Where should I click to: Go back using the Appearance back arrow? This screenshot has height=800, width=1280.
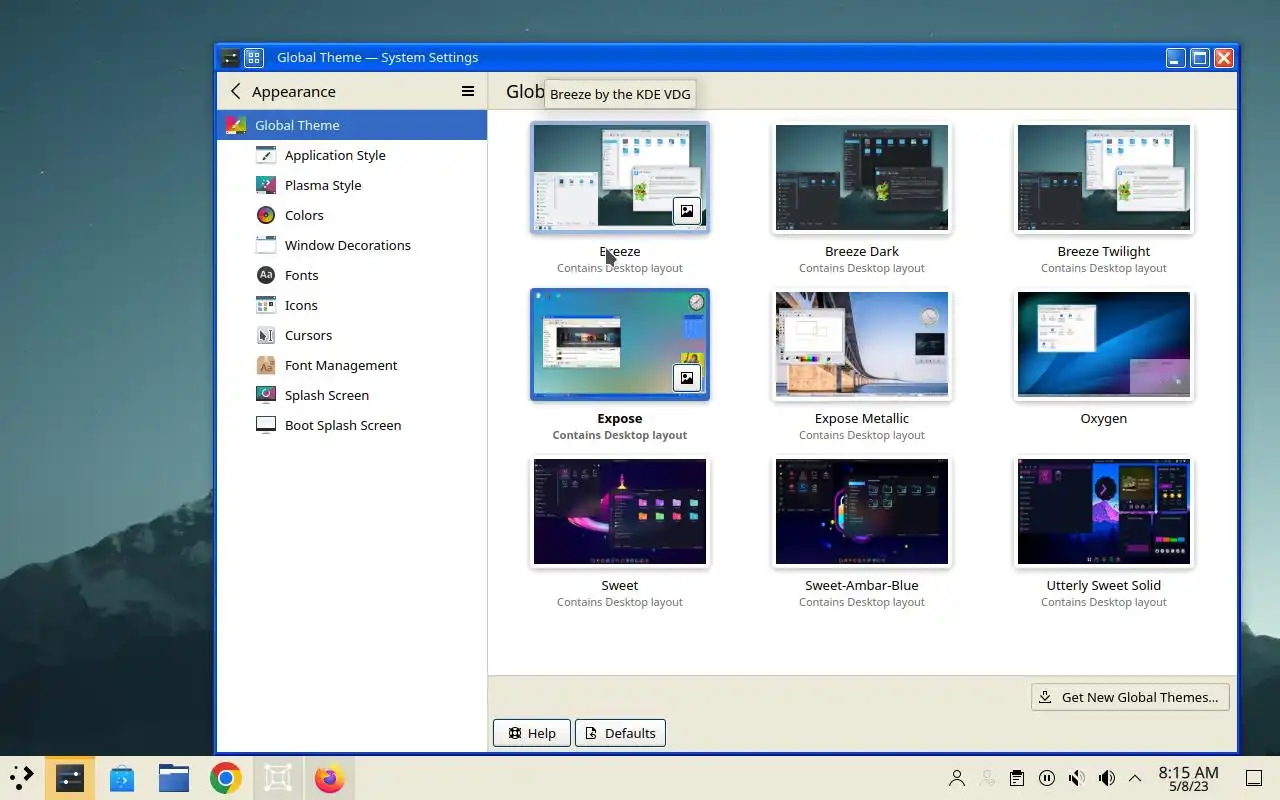235,91
